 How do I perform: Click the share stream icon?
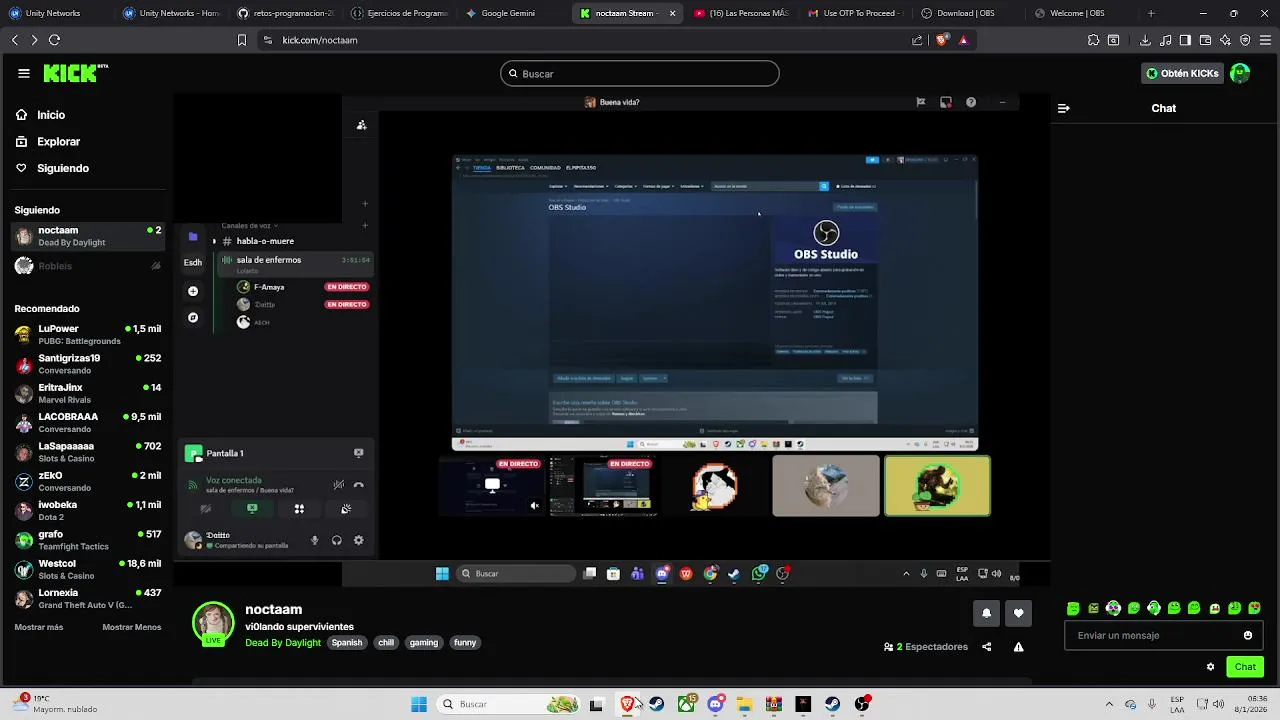pos(986,647)
